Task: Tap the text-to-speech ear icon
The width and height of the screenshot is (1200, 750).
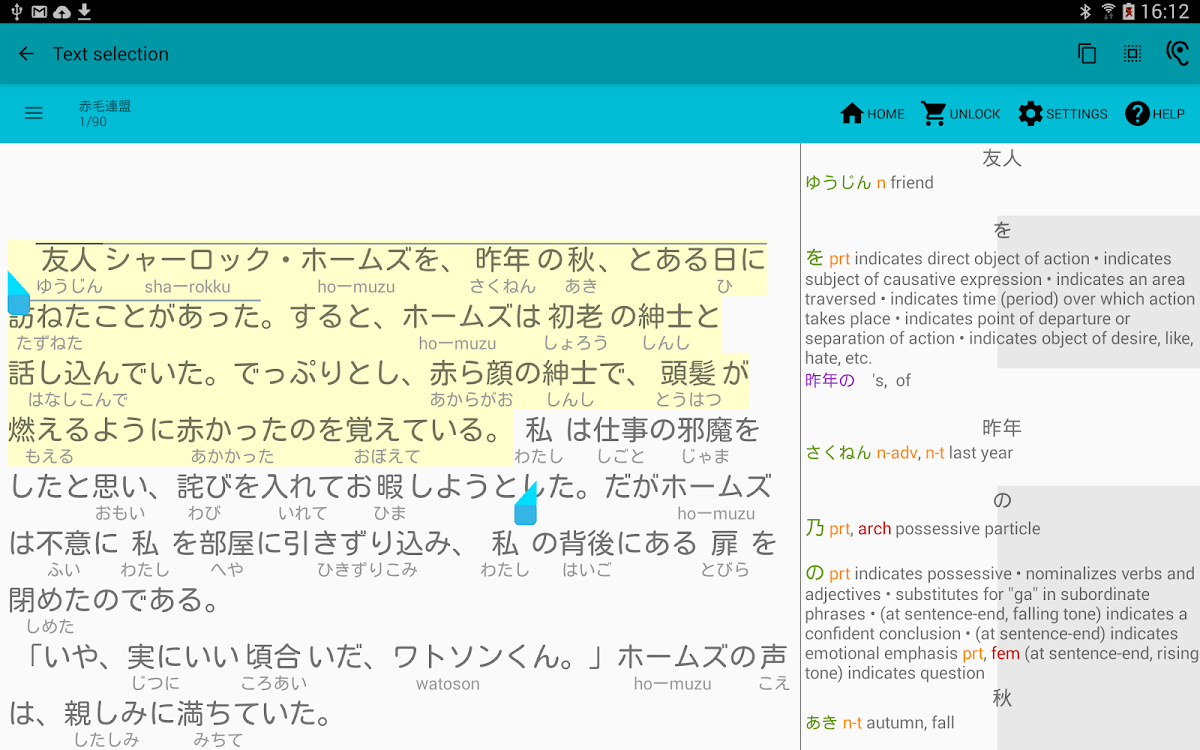Action: 1177,54
